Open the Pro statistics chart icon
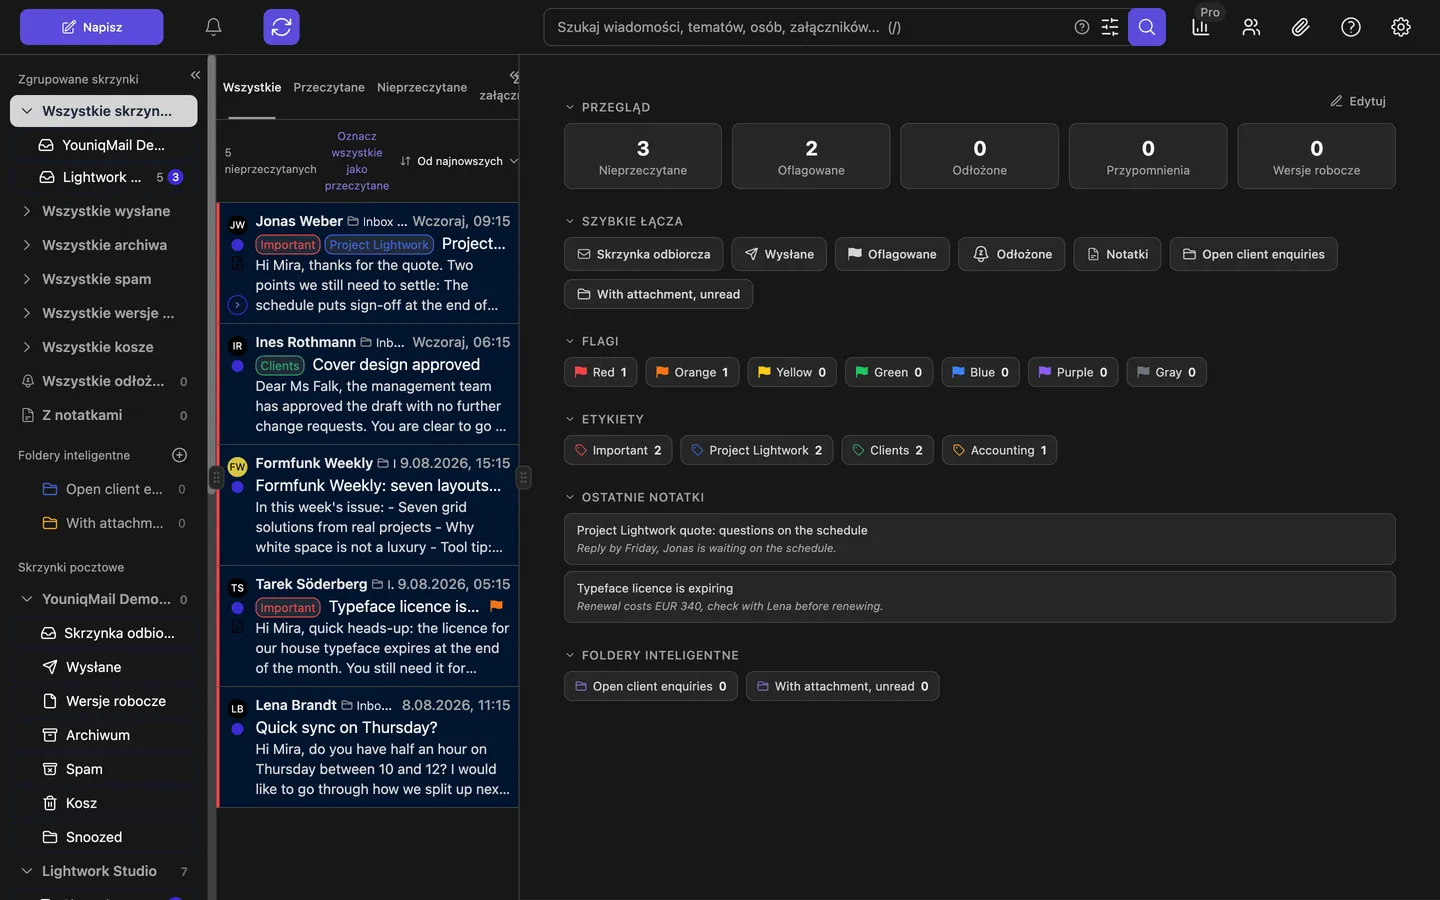1440x900 pixels. (1201, 27)
